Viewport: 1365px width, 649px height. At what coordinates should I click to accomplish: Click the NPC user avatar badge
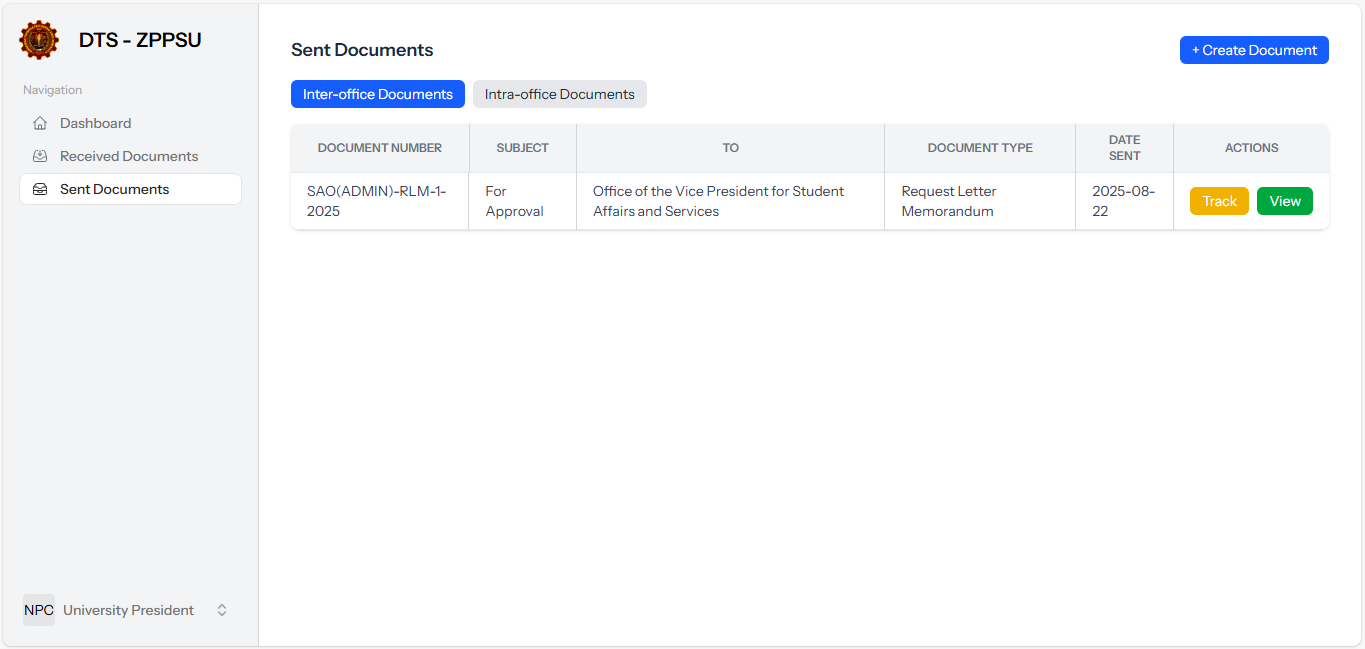pyautogui.click(x=38, y=610)
